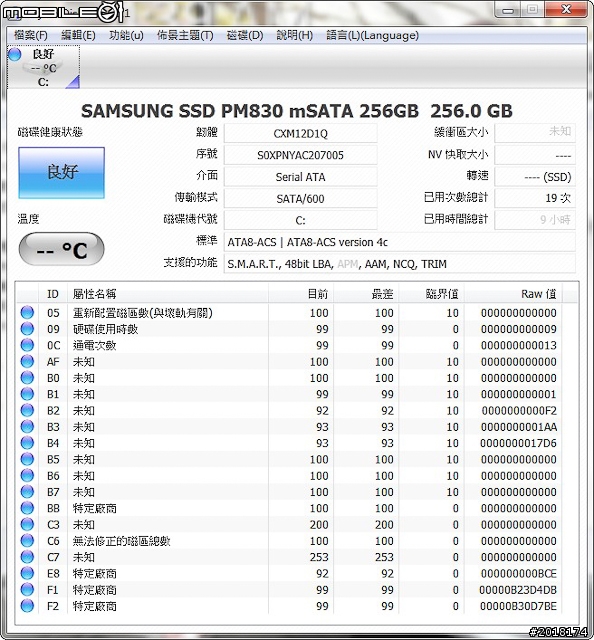
Task: Open the 檔案(F) menu
Action: (x=31, y=36)
